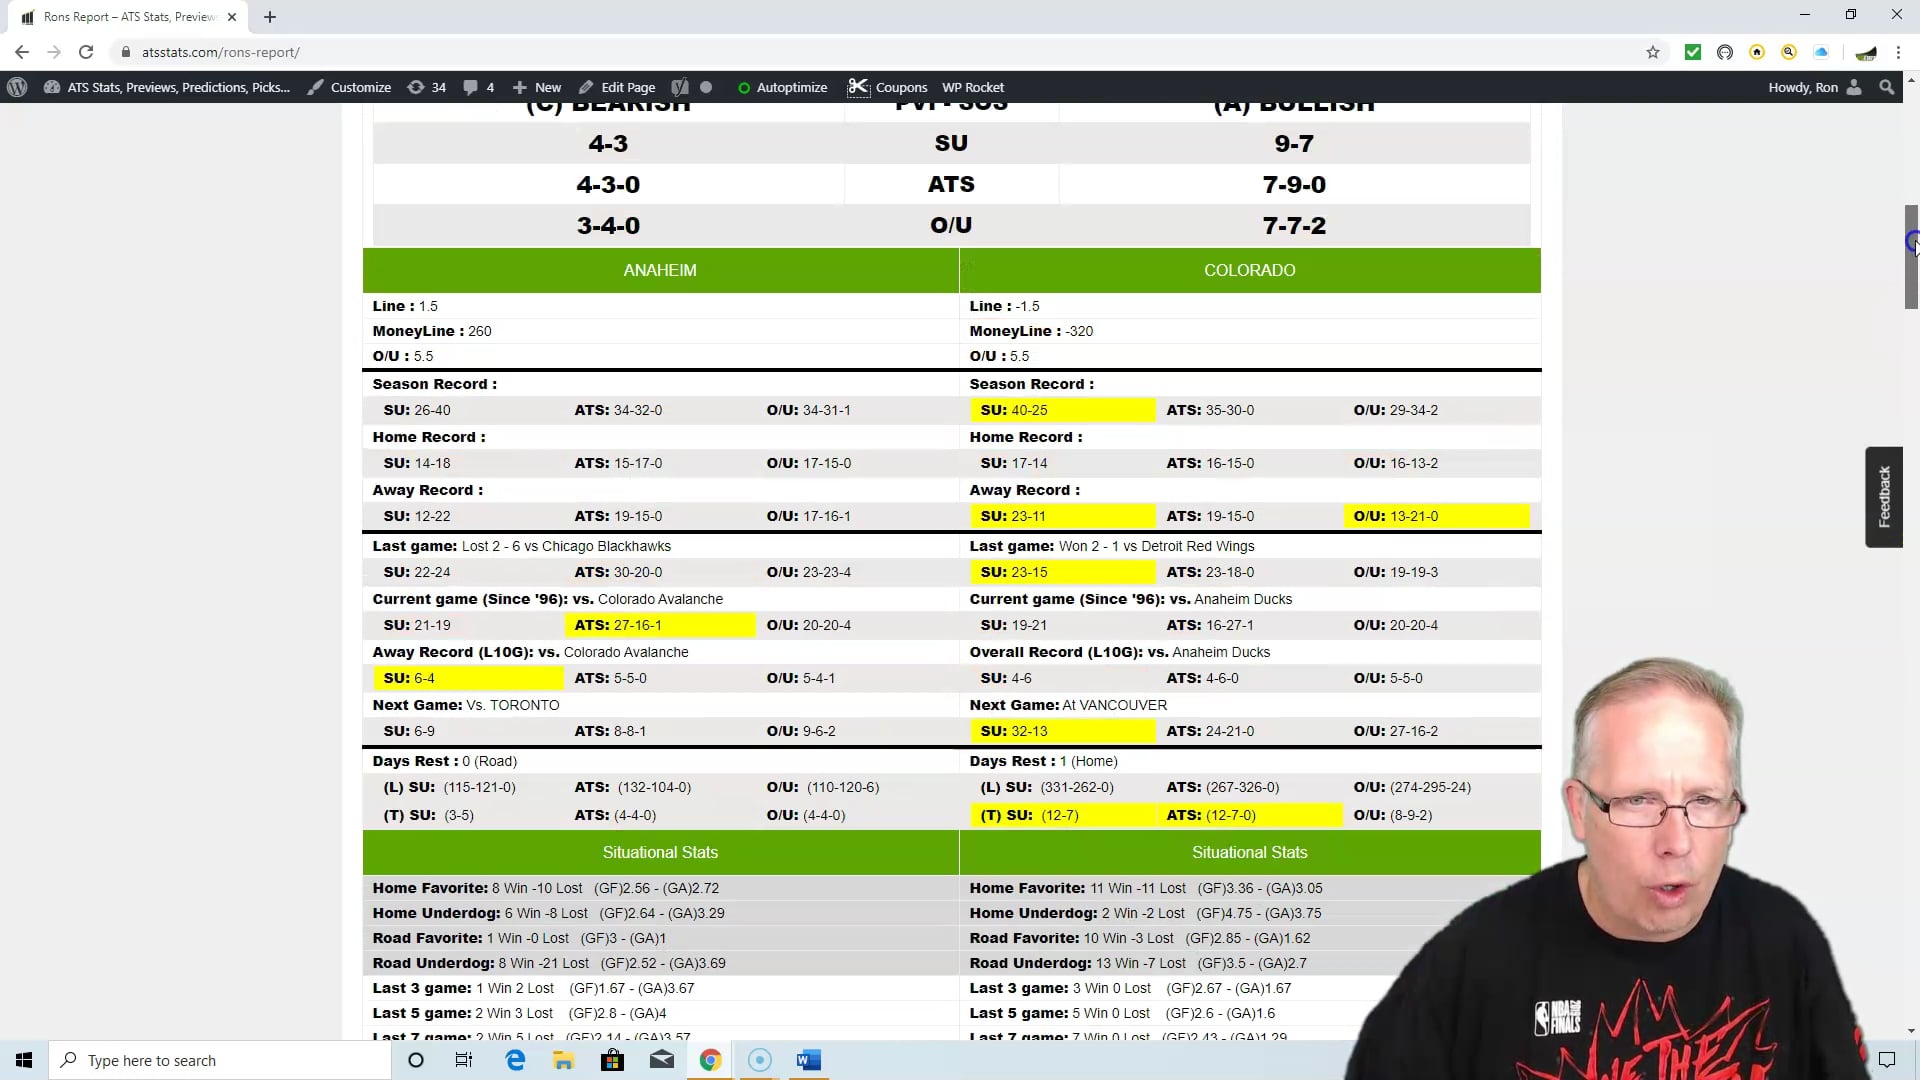Bookmark this page with the star icon
Viewport: 1920px width, 1080px height.
point(1653,52)
